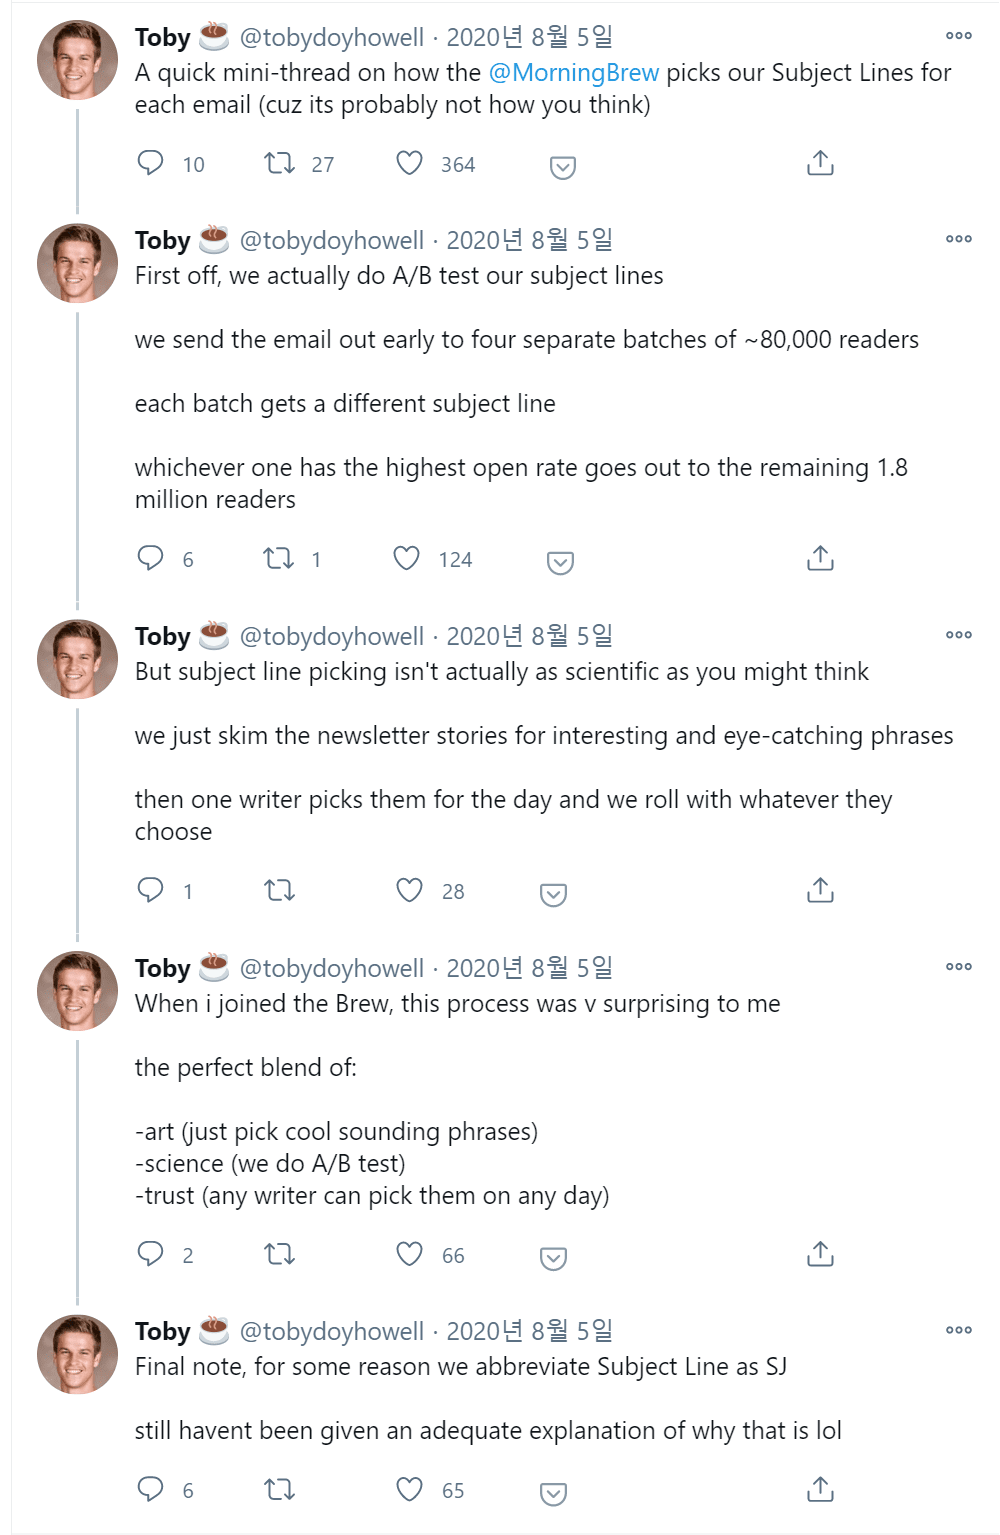Share the first tweet about Subject Lines
Image resolution: width=1000 pixels, height=1535 pixels.
[x=820, y=163]
